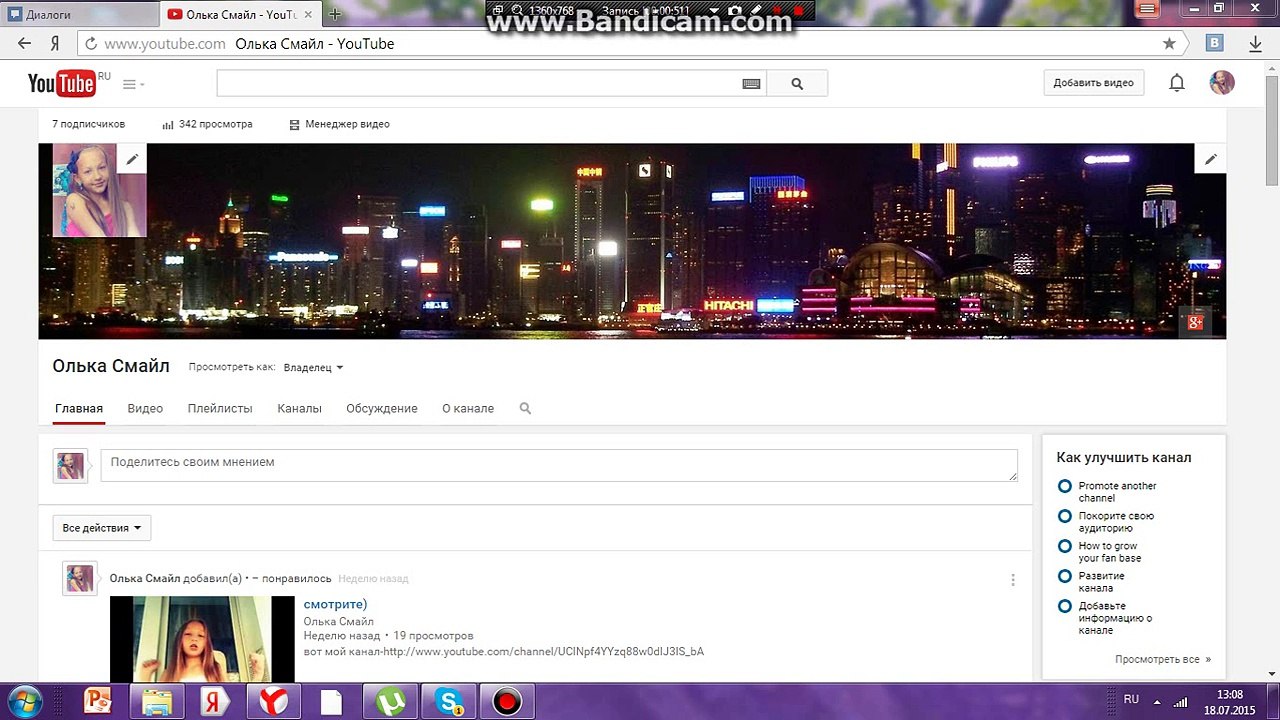Open the Windows Start button
Image resolution: width=1280 pixels, height=720 pixels.
coord(24,701)
